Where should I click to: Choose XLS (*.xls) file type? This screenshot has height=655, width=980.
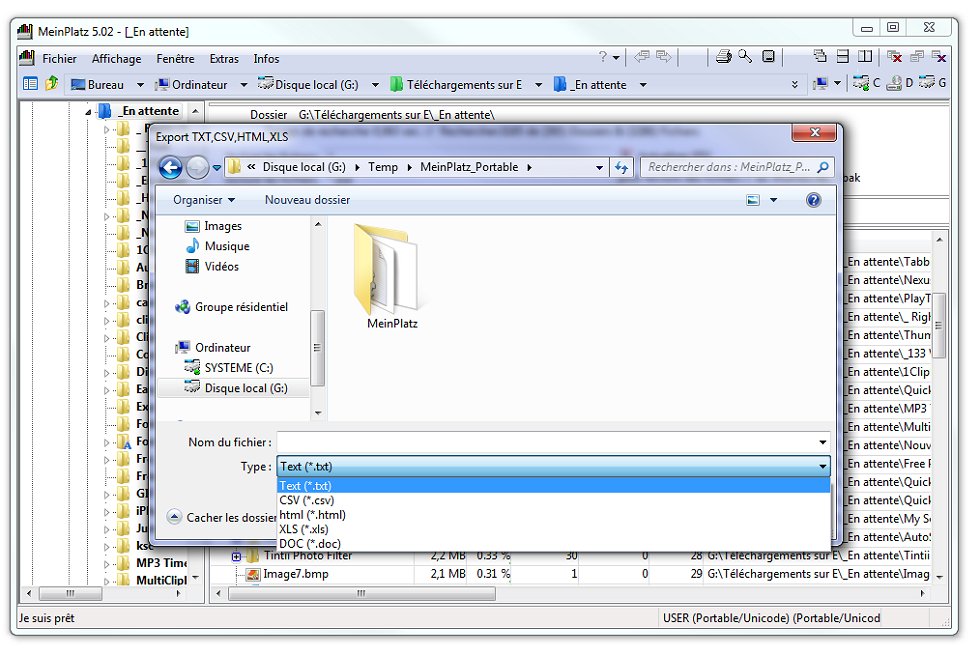[x=553, y=529]
